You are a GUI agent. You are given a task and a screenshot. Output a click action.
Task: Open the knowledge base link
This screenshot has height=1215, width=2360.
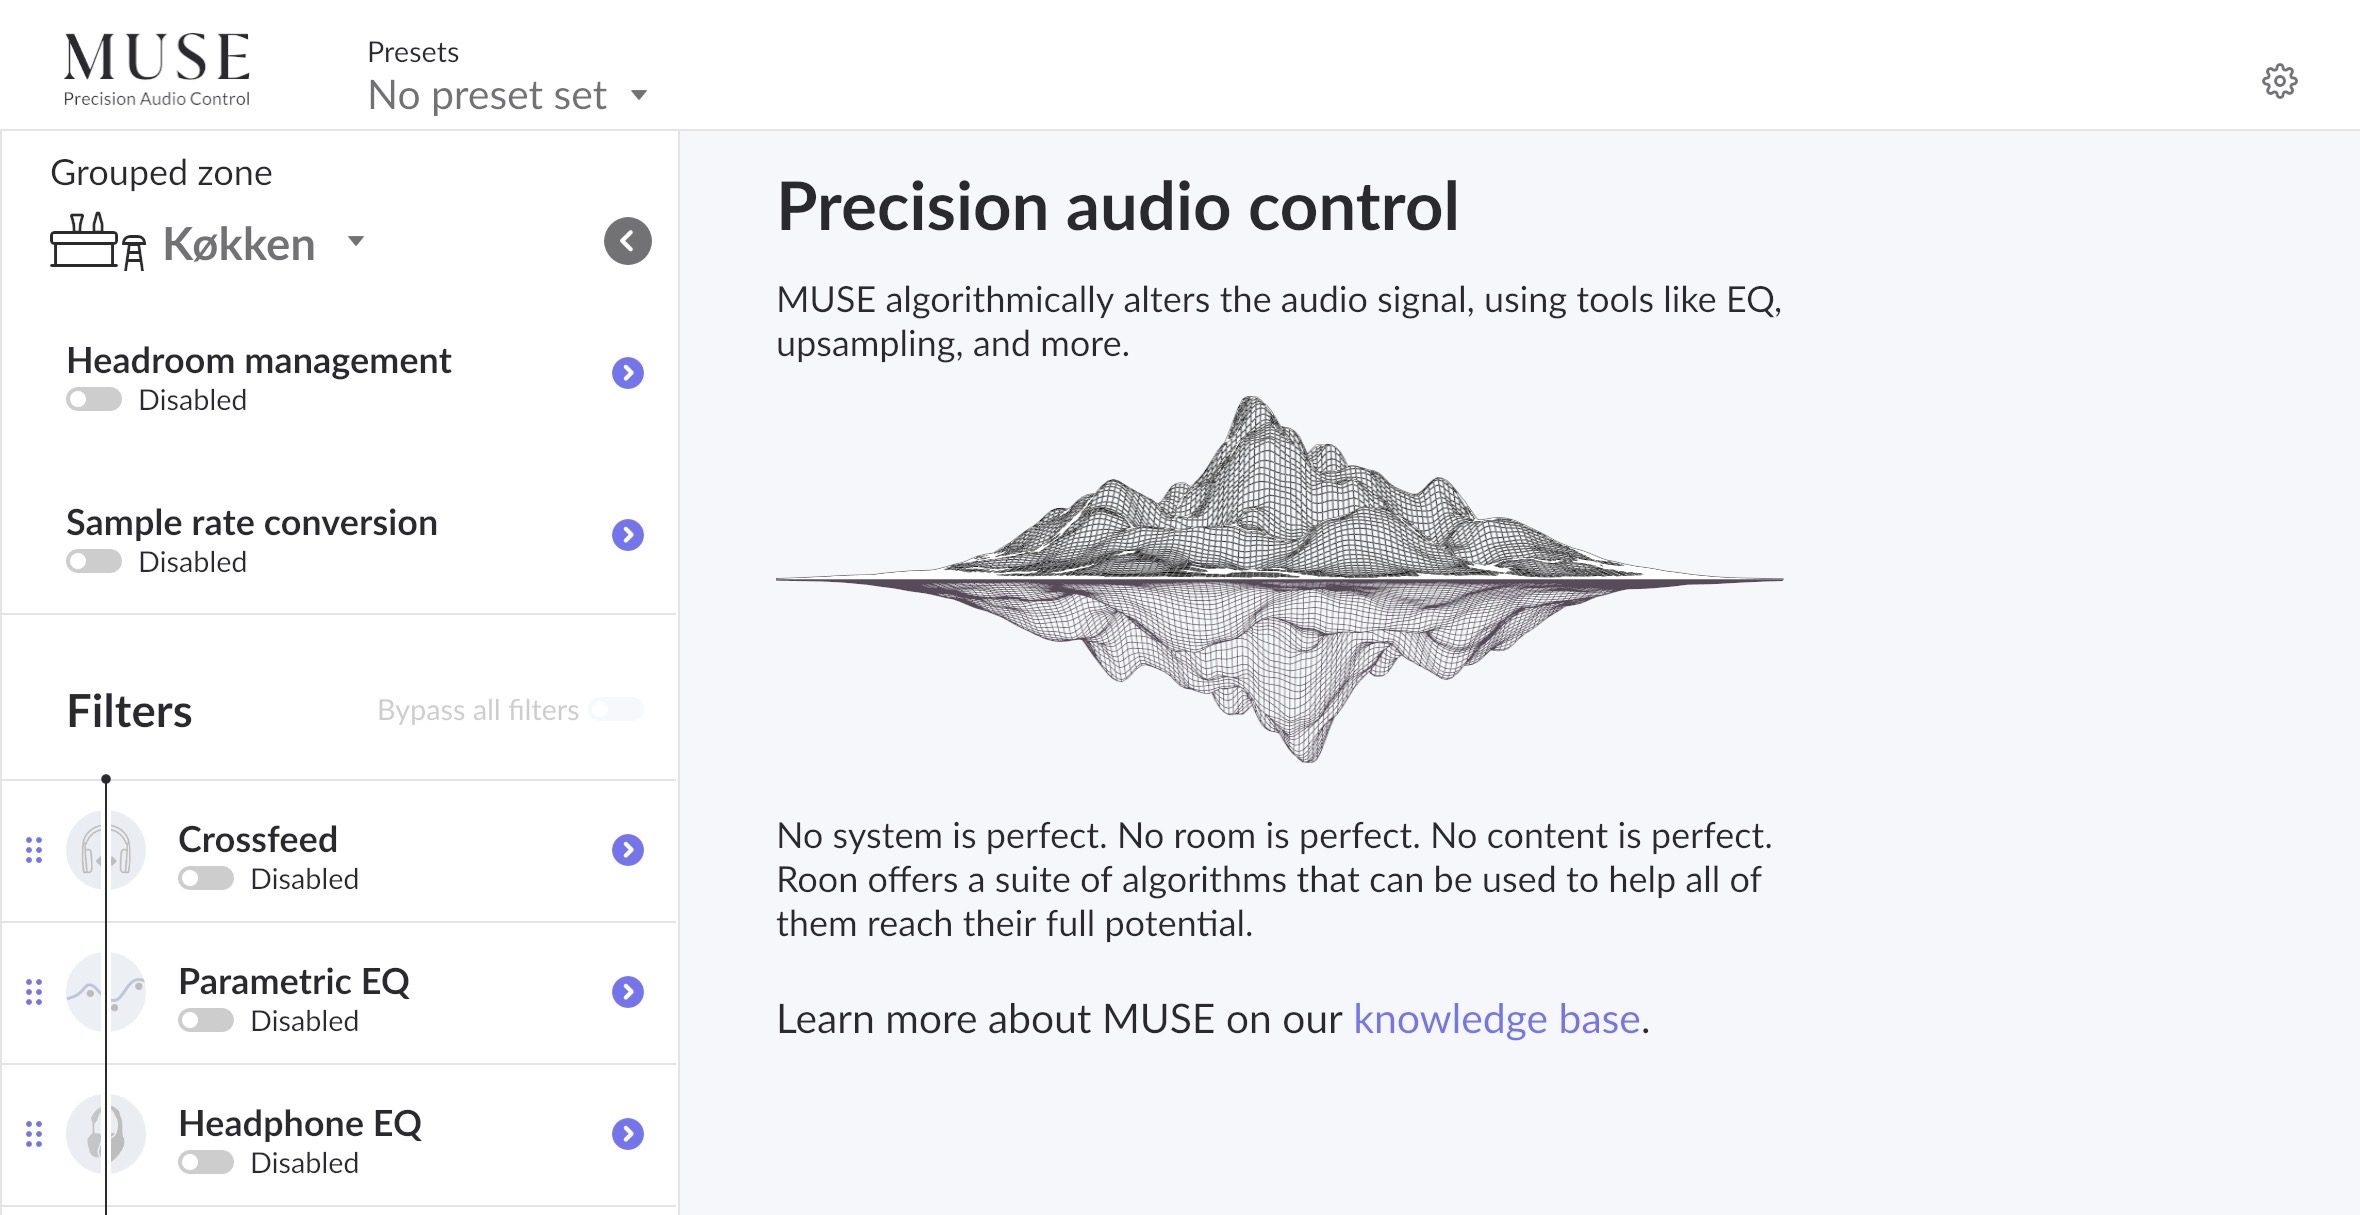tap(1496, 1019)
